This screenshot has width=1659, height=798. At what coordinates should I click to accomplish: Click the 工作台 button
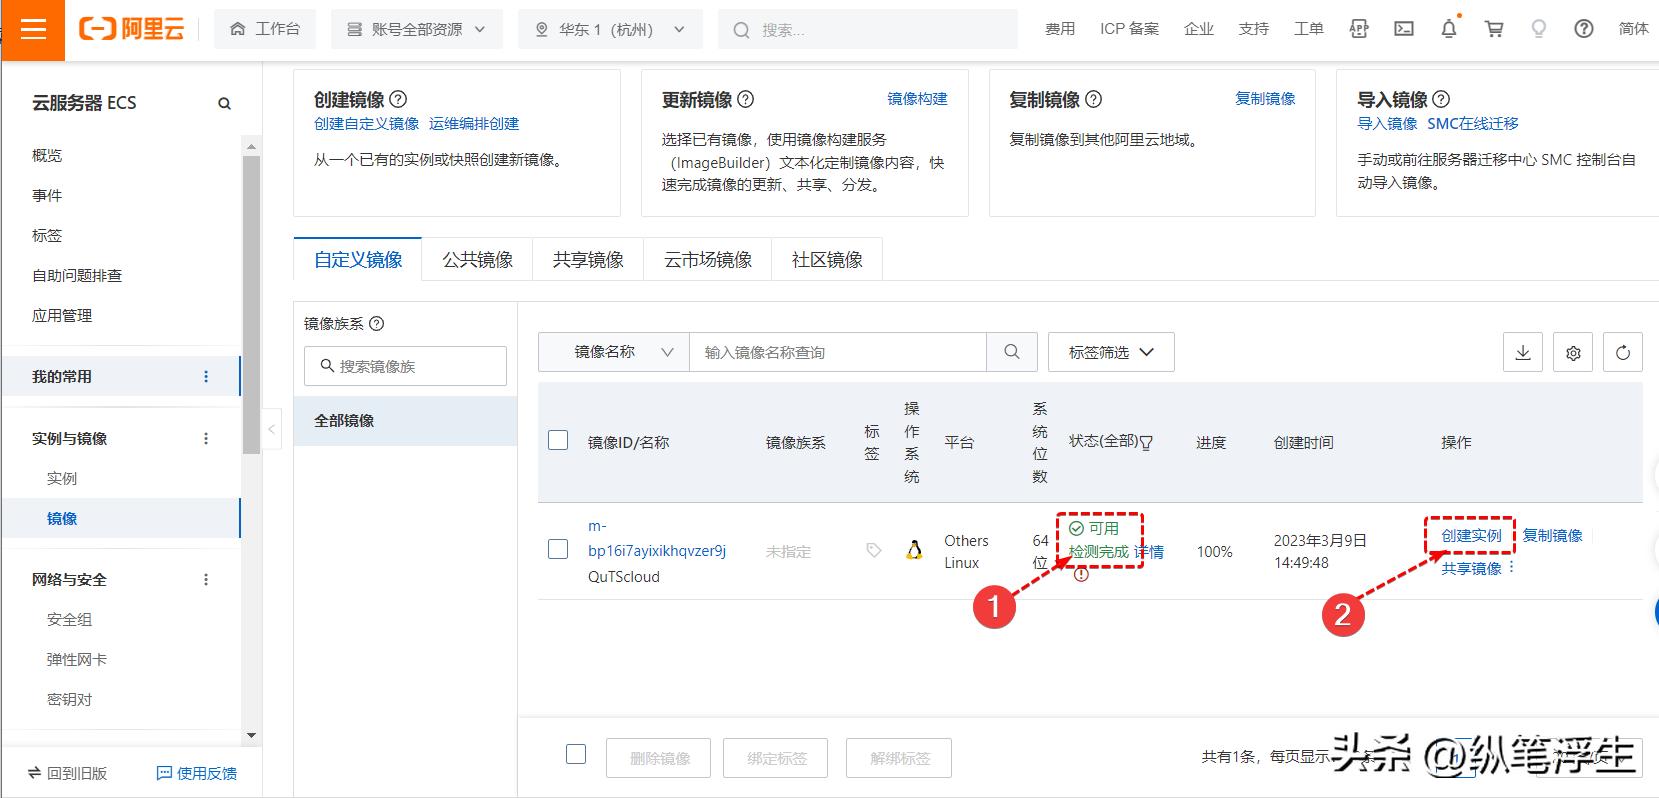pyautogui.click(x=265, y=29)
